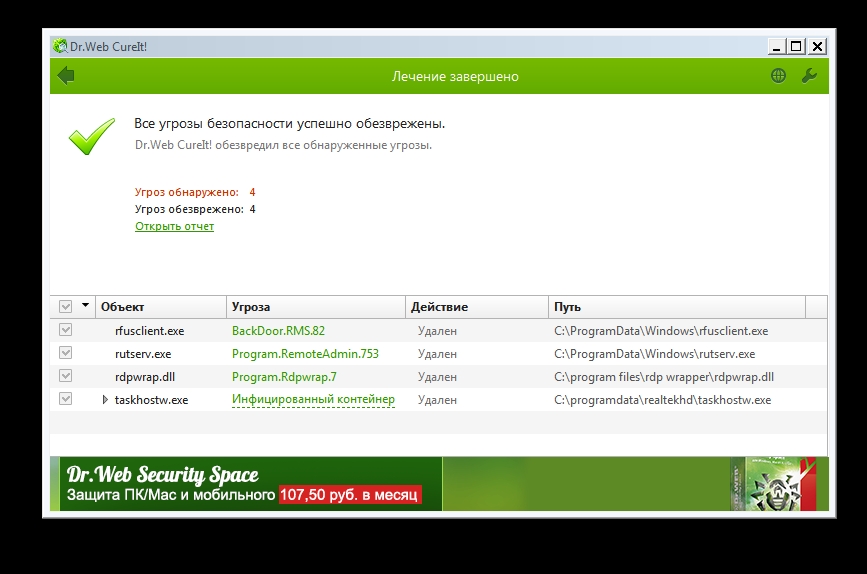The image size is (867, 574).
Task: Maximize the Dr.Web CureIt! window
Action: pyautogui.click(x=796, y=46)
